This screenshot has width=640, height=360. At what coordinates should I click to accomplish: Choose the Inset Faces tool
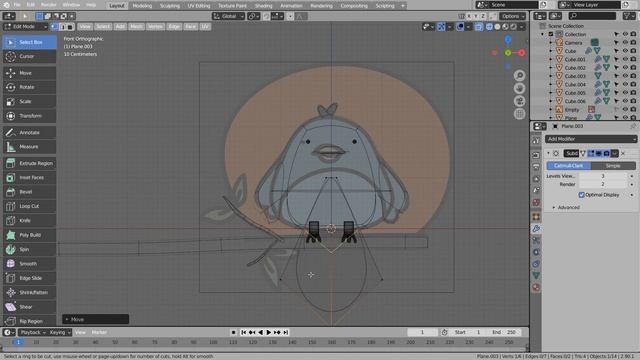[29, 178]
